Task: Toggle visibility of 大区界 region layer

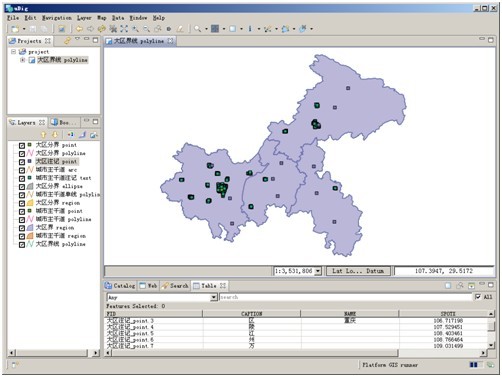Action: (x=22, y=228)
